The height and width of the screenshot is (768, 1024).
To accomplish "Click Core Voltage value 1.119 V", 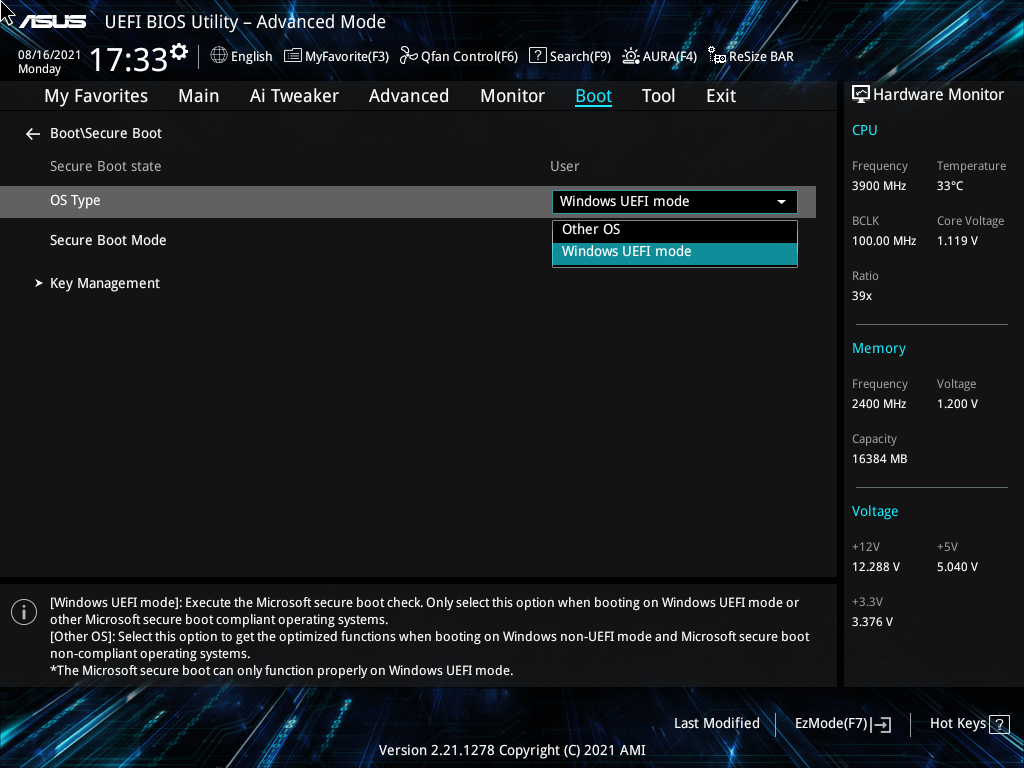I will (957, 241).
